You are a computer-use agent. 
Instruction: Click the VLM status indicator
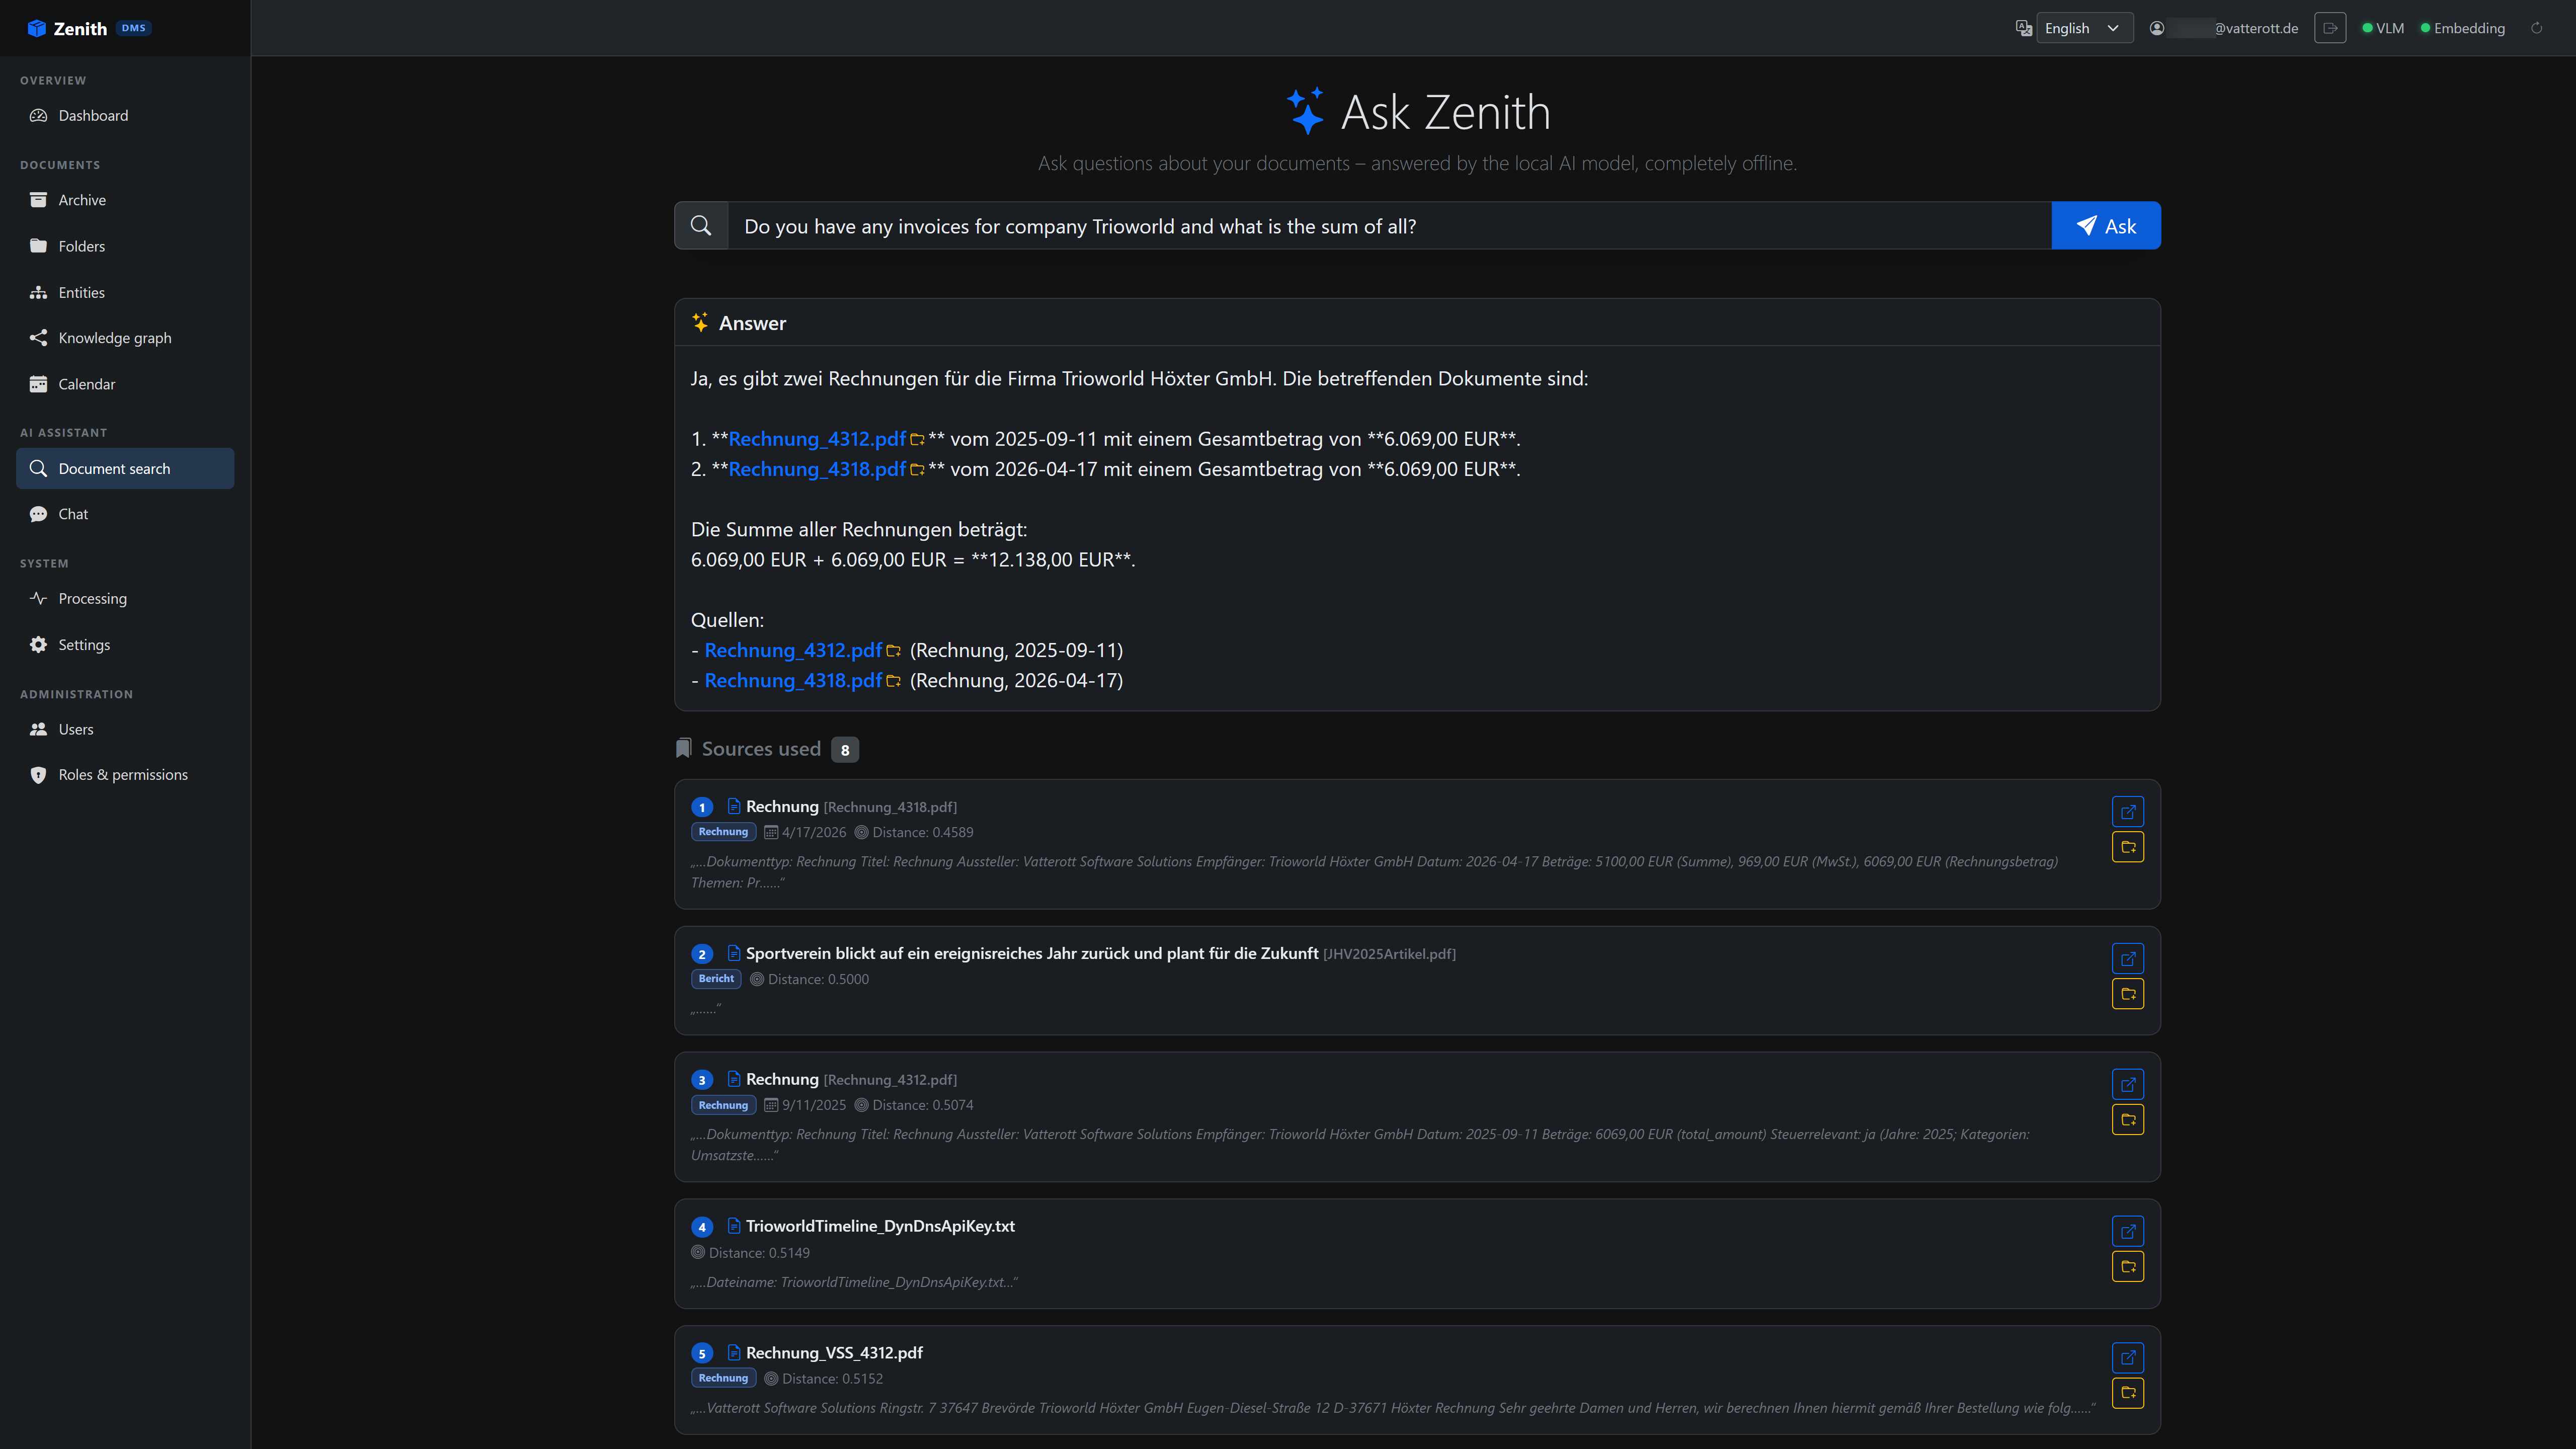(x=2383, y=28)
